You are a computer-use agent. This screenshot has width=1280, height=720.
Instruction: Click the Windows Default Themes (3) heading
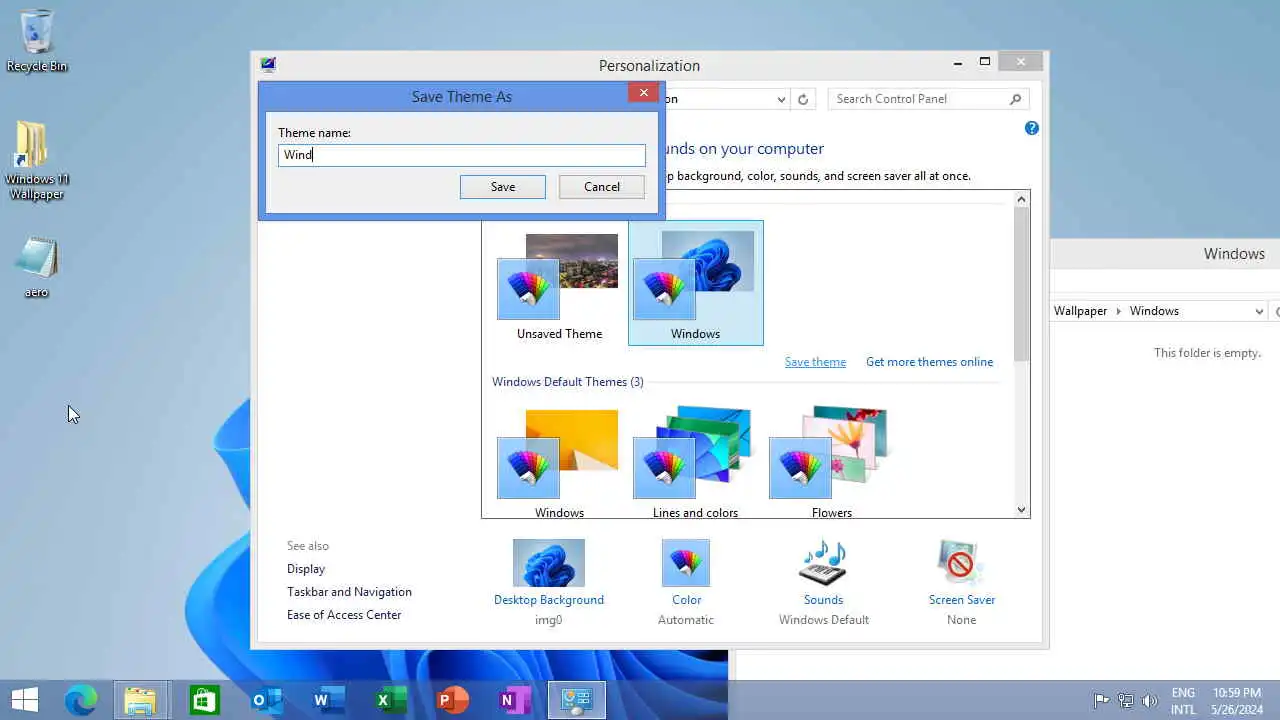(567, 382)
